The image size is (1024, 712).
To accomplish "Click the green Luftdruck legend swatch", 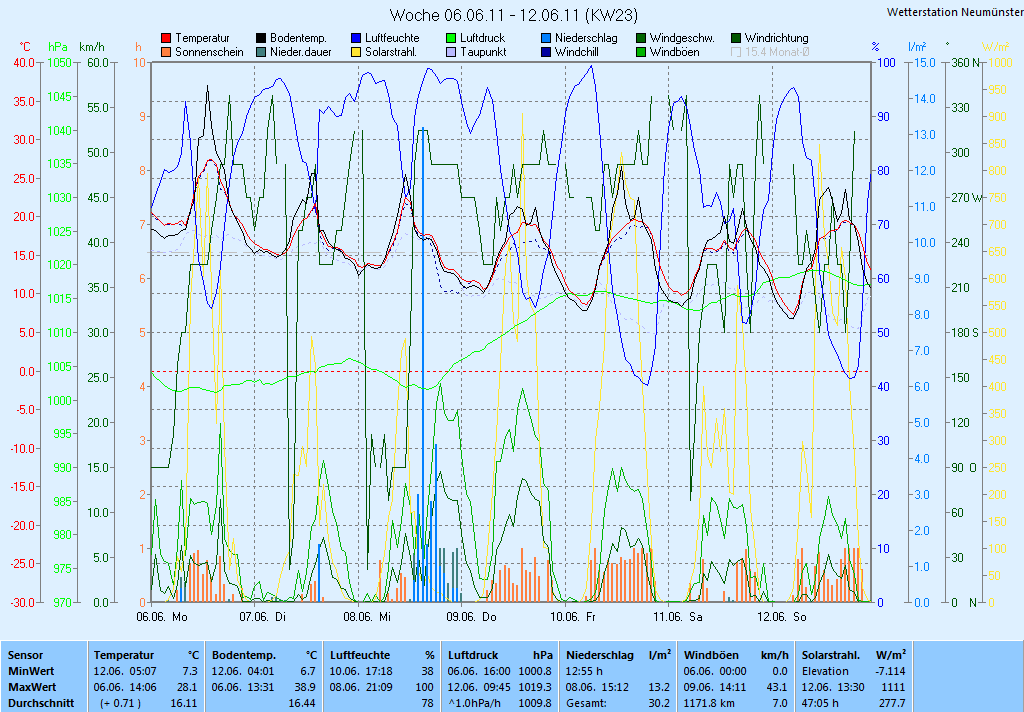I will click(451, 39).
